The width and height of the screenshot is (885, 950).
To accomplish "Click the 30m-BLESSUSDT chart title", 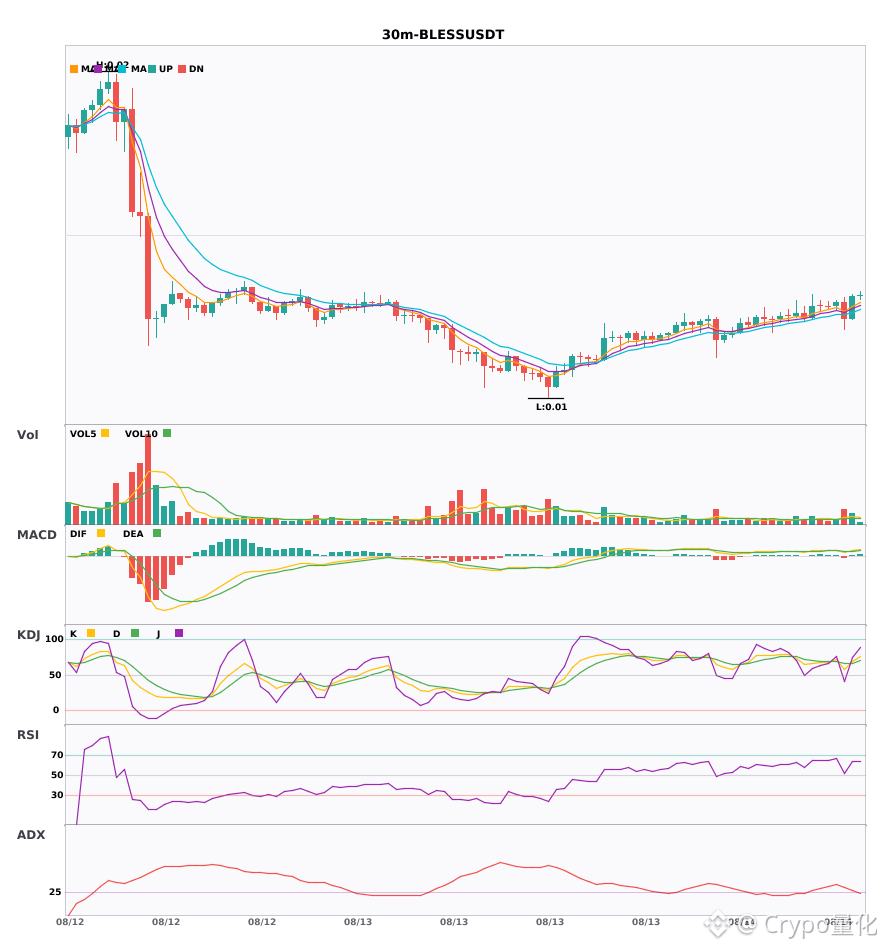I will tap(443, 35).
